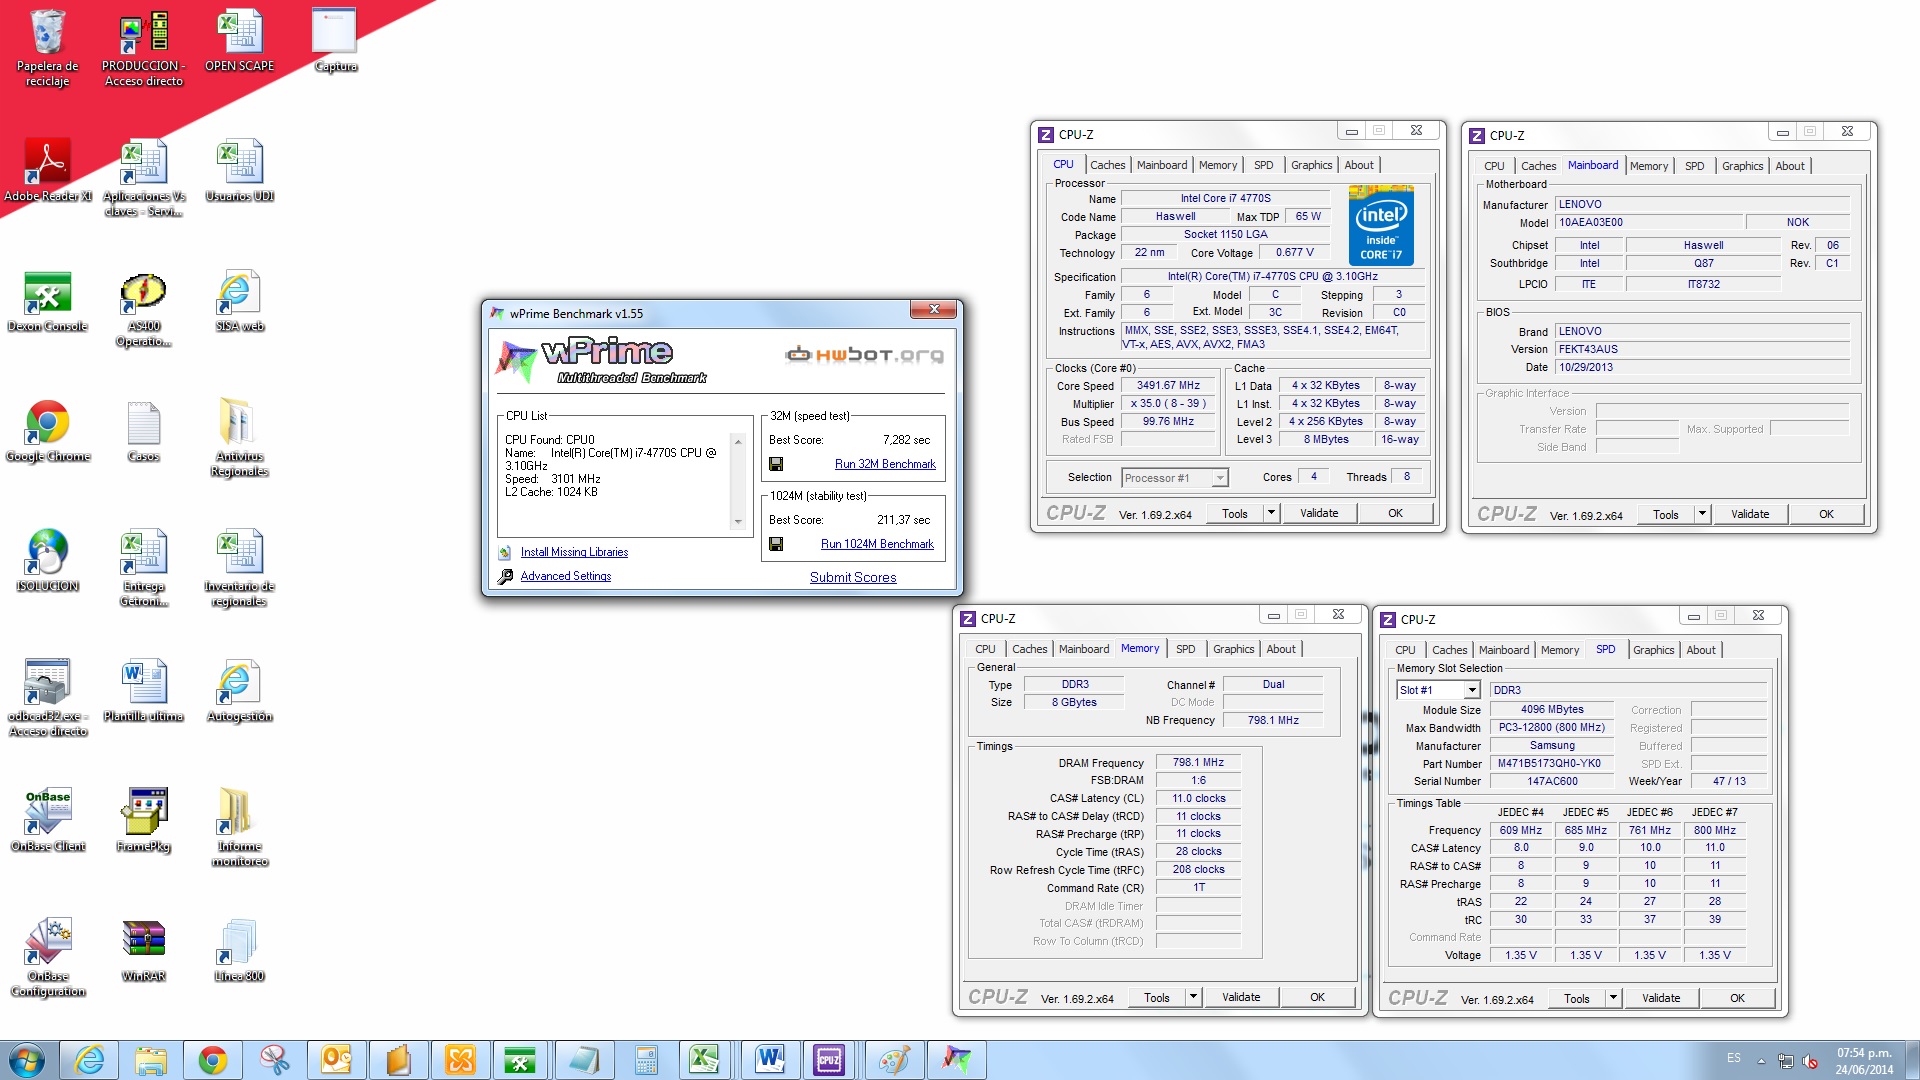This screenshot has height=1080, width=1920.
Task: Switch to CPU-Z via its taskbar icon
Action: (x=829, y=1060)
